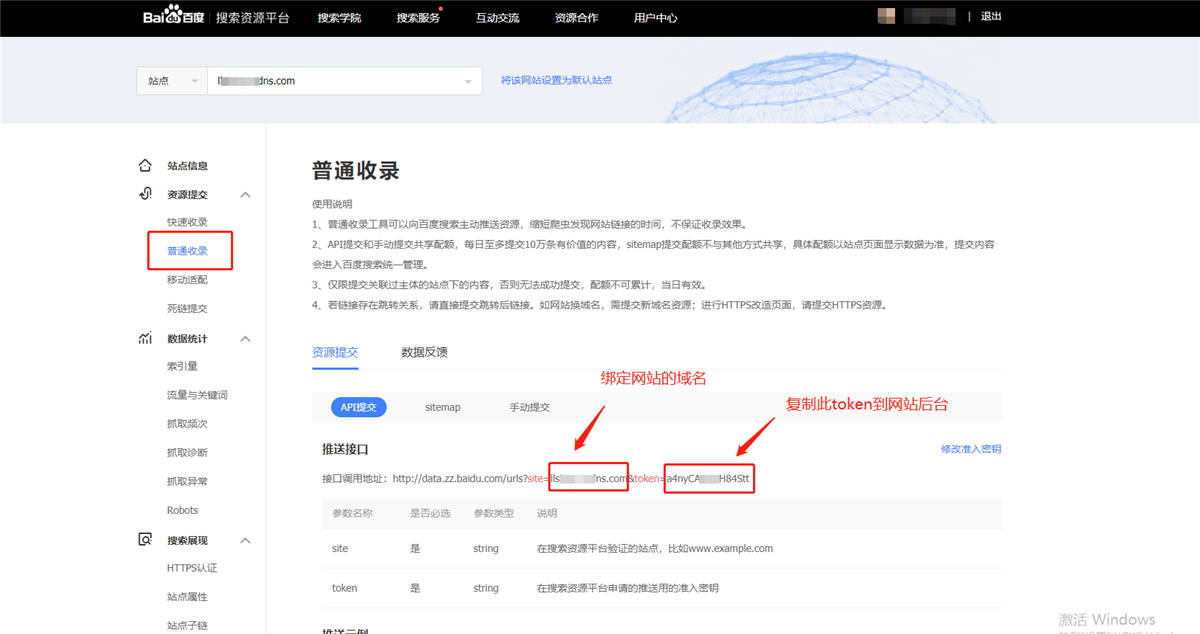
Task: Open 用户中心 in the top navigation
Action: pyautogui.click(x=655, y=18)
